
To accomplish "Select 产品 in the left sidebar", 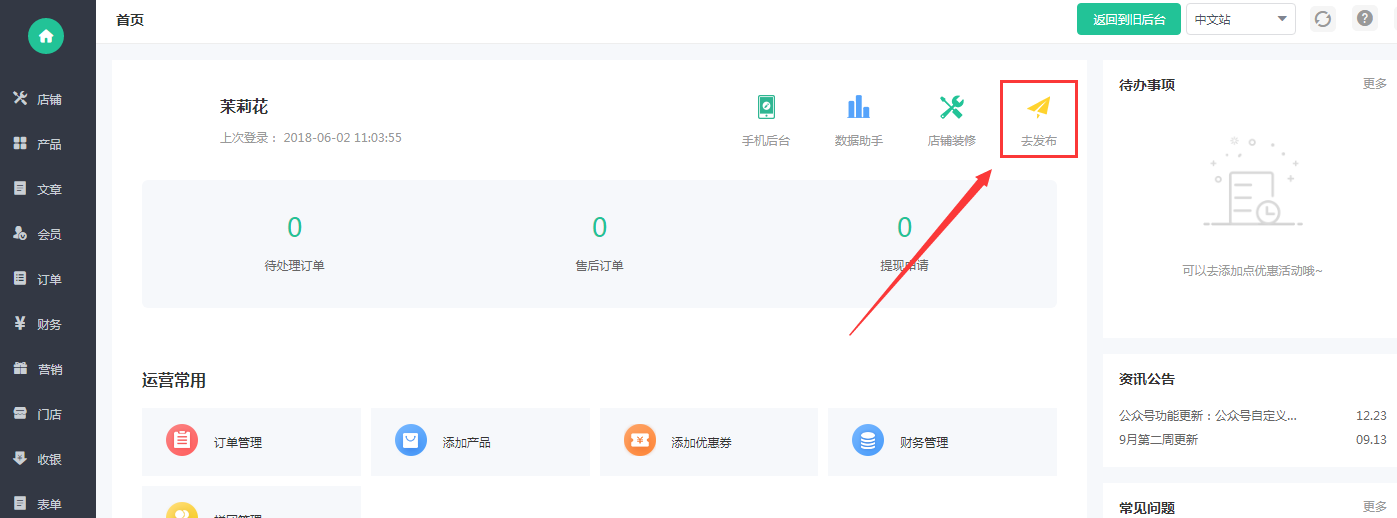I will [47, 144].
